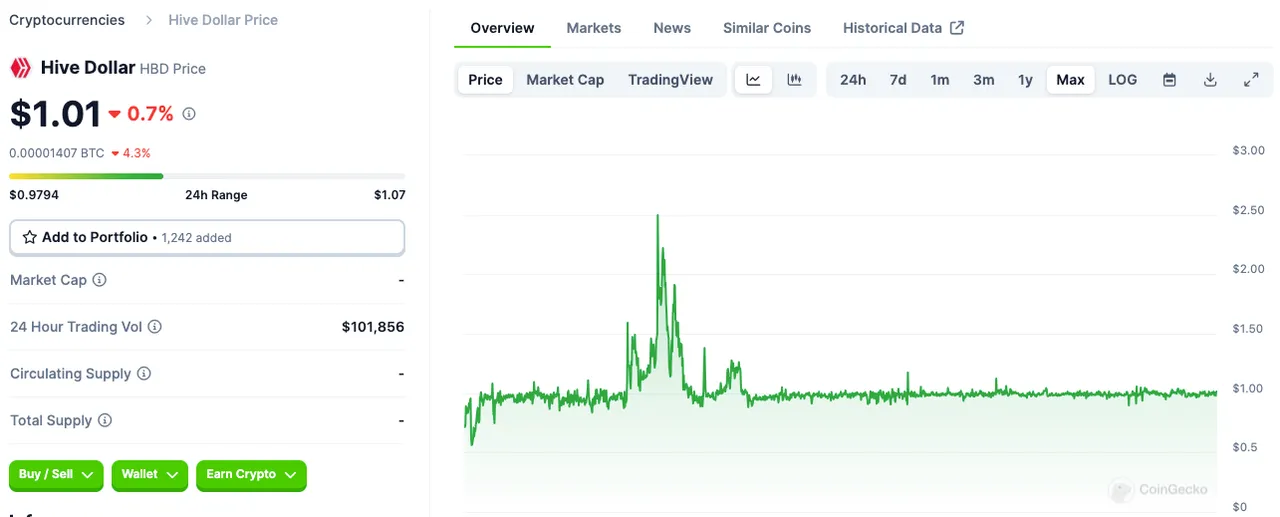
Task: Set chart range to 24h
Action: 853,80
